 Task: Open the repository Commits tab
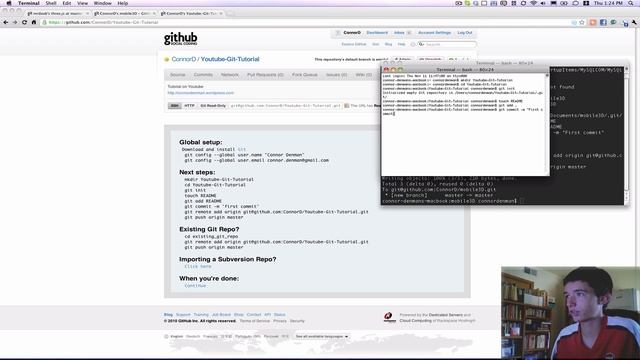pyautogui.click(x=203, y=75)
